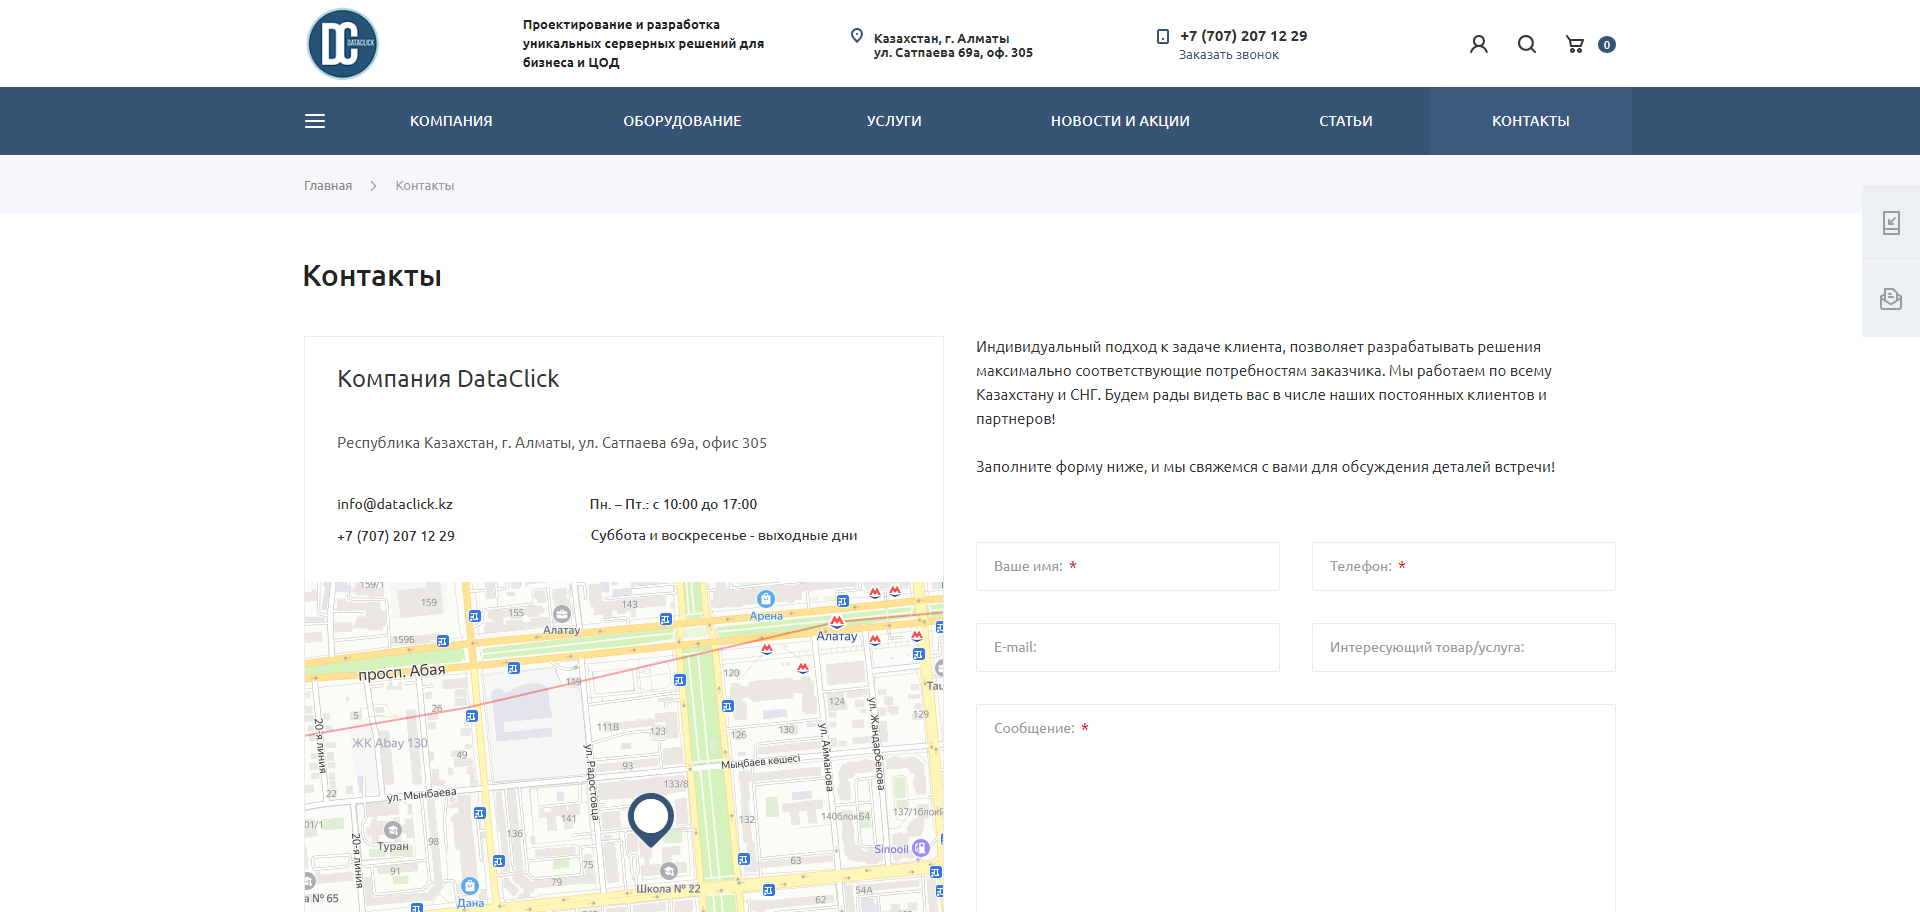Click the breadcrumb chevron separator
This screenshot has height=912, width=1920.
[x=373, y=186]
